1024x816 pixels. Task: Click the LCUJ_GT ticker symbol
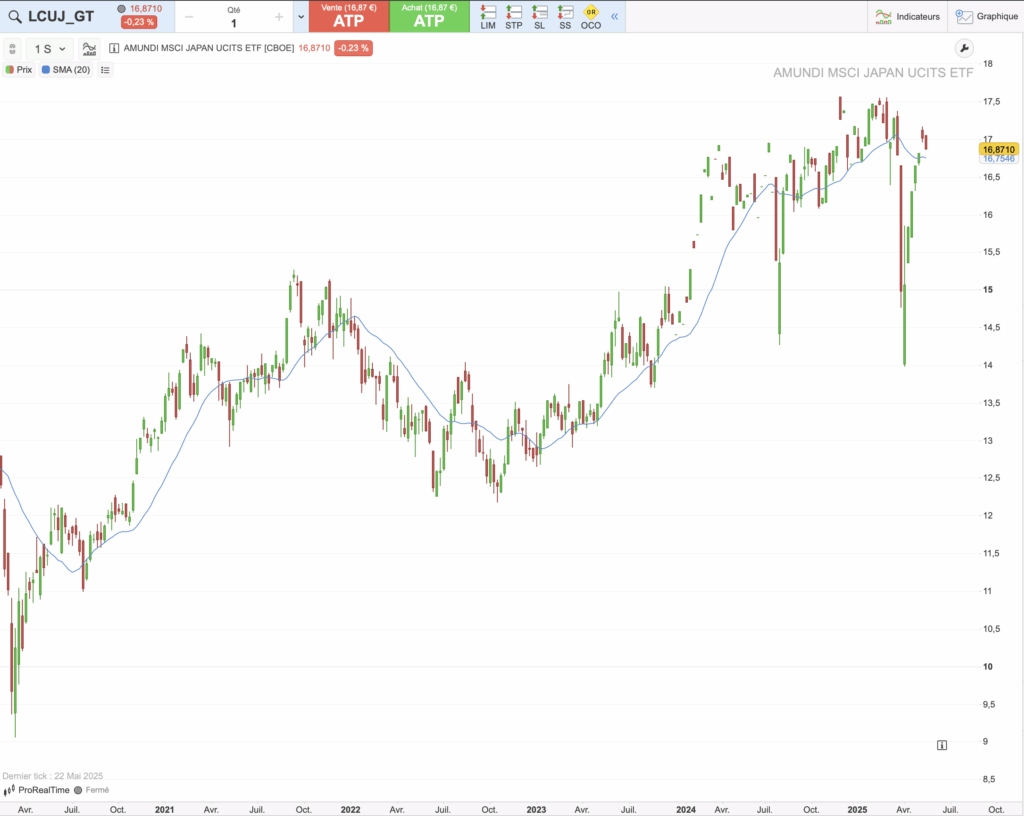click(x=61, y=17)
